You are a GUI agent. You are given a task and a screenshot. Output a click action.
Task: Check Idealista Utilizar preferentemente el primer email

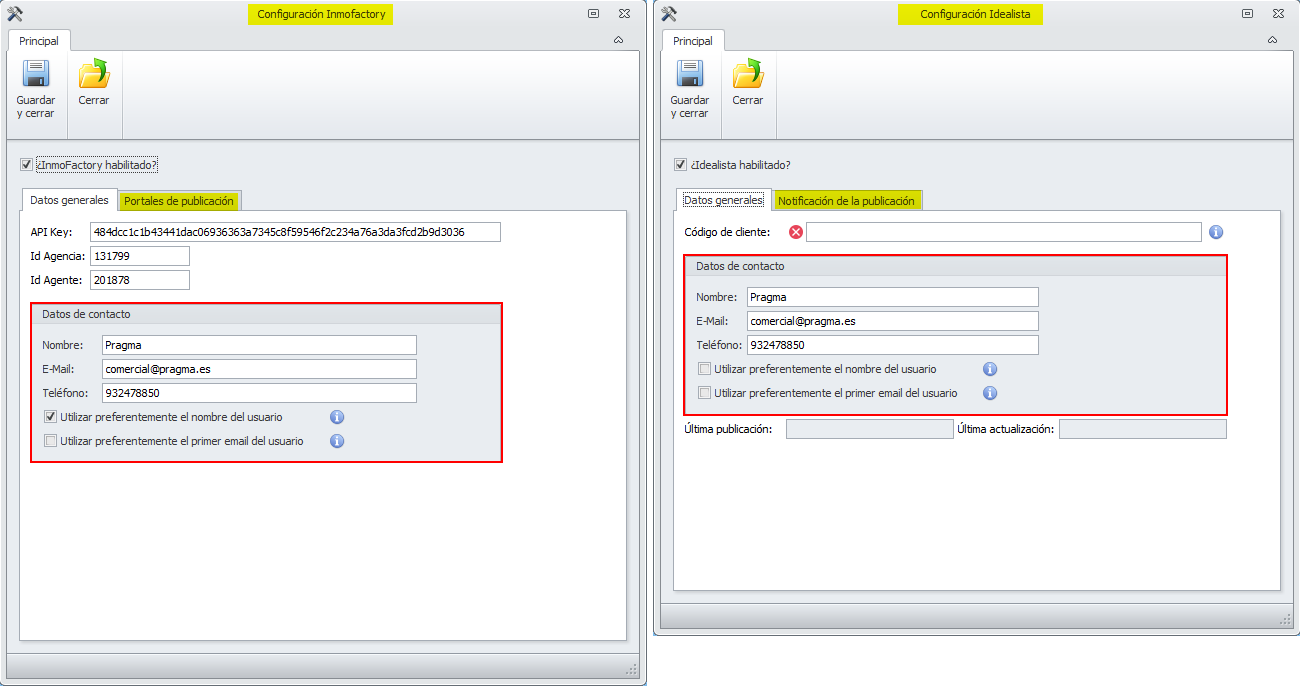tap(705, 393)
